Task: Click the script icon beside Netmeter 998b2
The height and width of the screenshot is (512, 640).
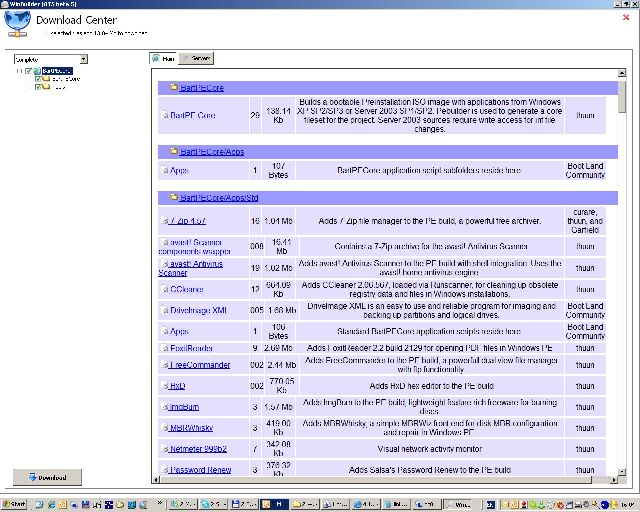Action: 165,449
